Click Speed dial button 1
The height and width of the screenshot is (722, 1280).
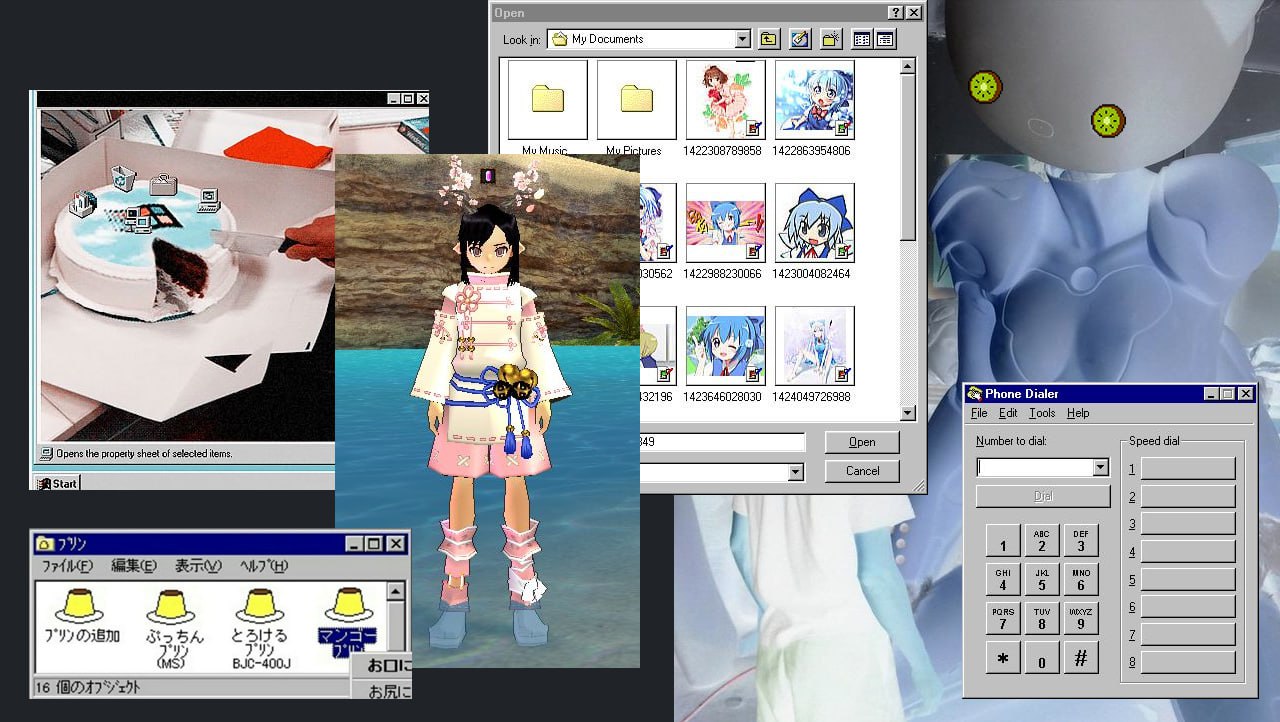coord(1188,469)
